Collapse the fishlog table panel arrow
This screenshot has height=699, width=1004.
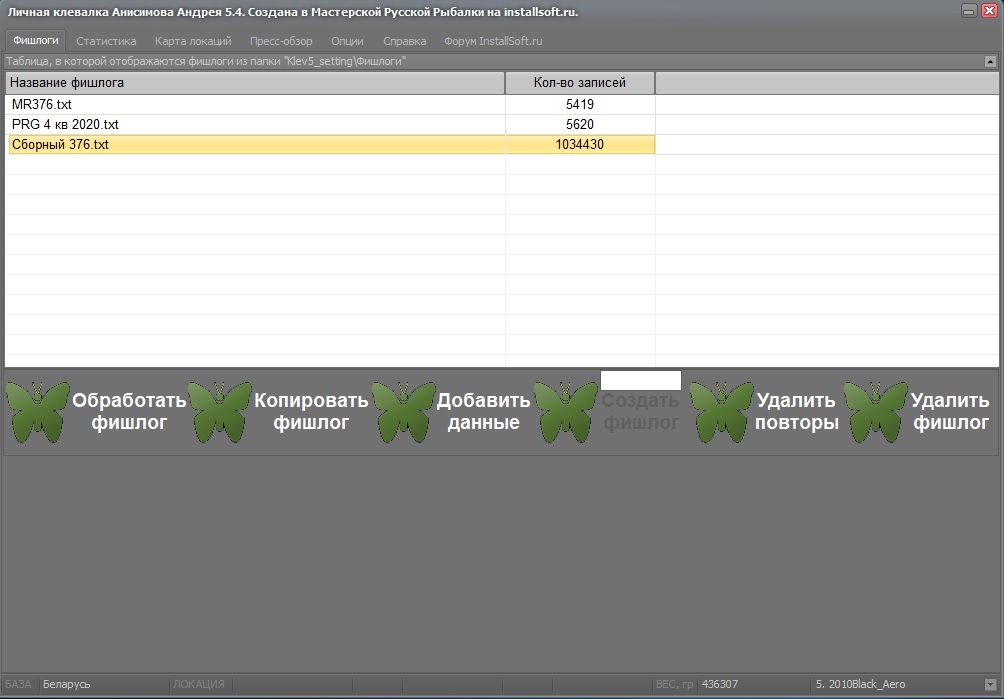[x=990, y=61]
